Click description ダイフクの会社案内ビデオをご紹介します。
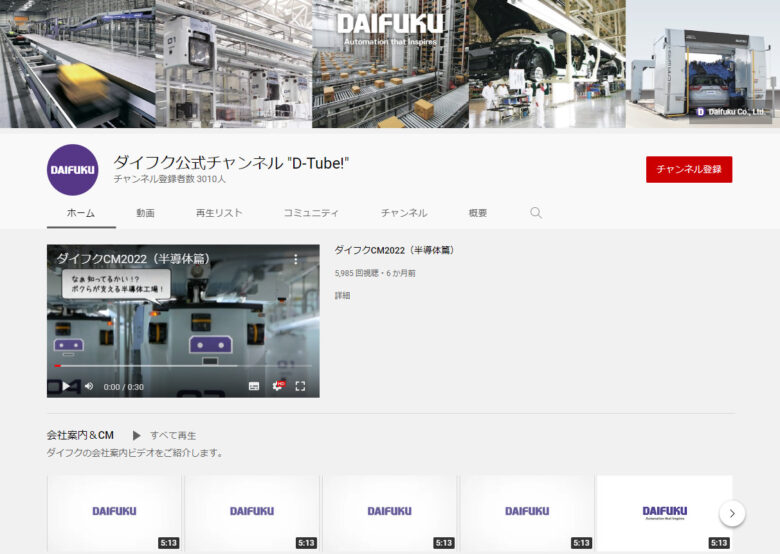The width and height of the screenshot is (780, 554). tap(135, 453)
